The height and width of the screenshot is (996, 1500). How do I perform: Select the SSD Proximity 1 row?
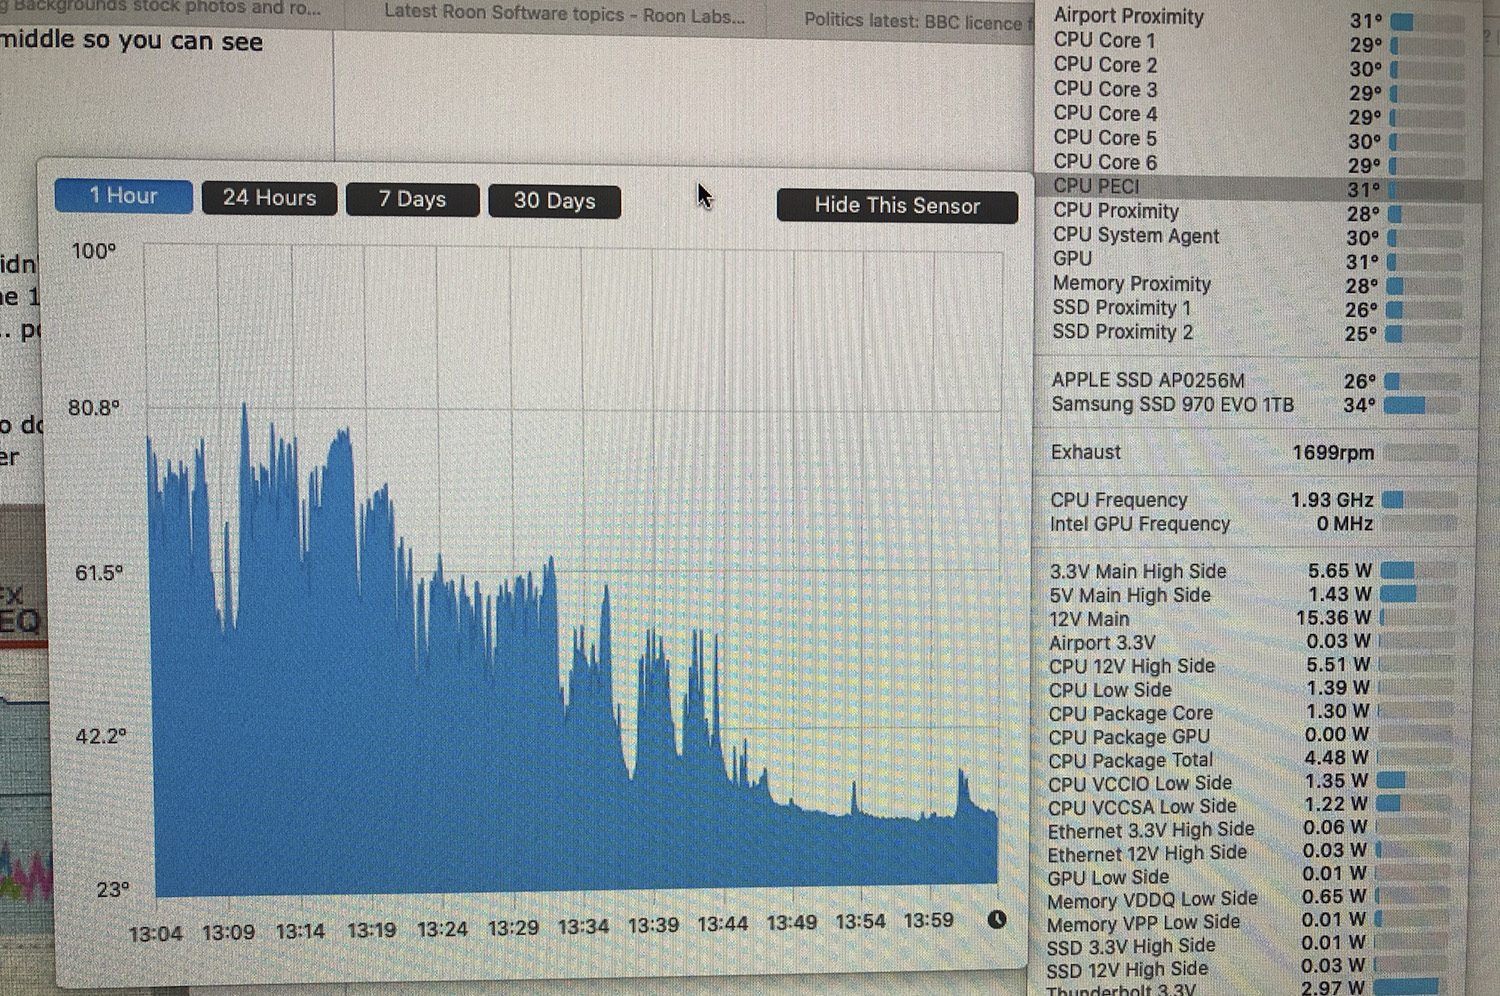point(1257,308)
